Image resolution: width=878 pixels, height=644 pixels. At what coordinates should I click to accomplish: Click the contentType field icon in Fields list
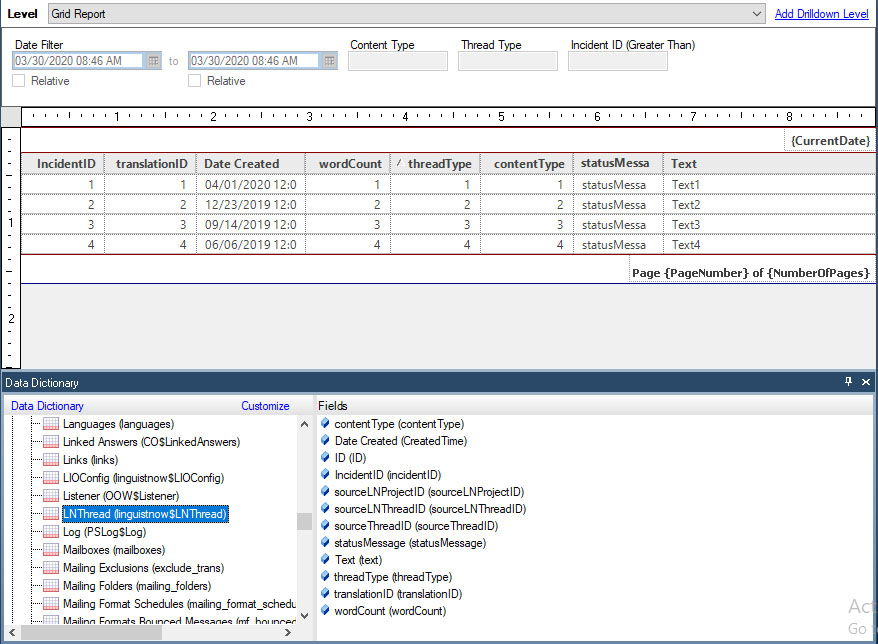tap(325, 424)
